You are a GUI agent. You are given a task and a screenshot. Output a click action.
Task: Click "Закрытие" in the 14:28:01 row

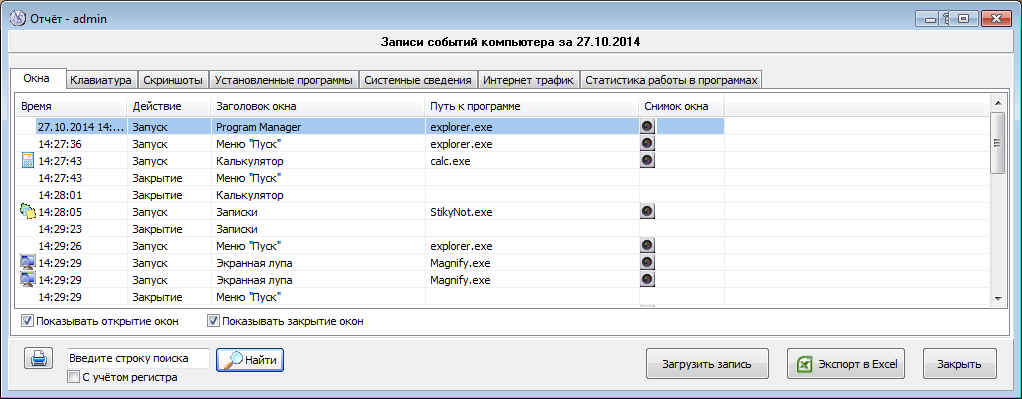[x=157, y=194]
